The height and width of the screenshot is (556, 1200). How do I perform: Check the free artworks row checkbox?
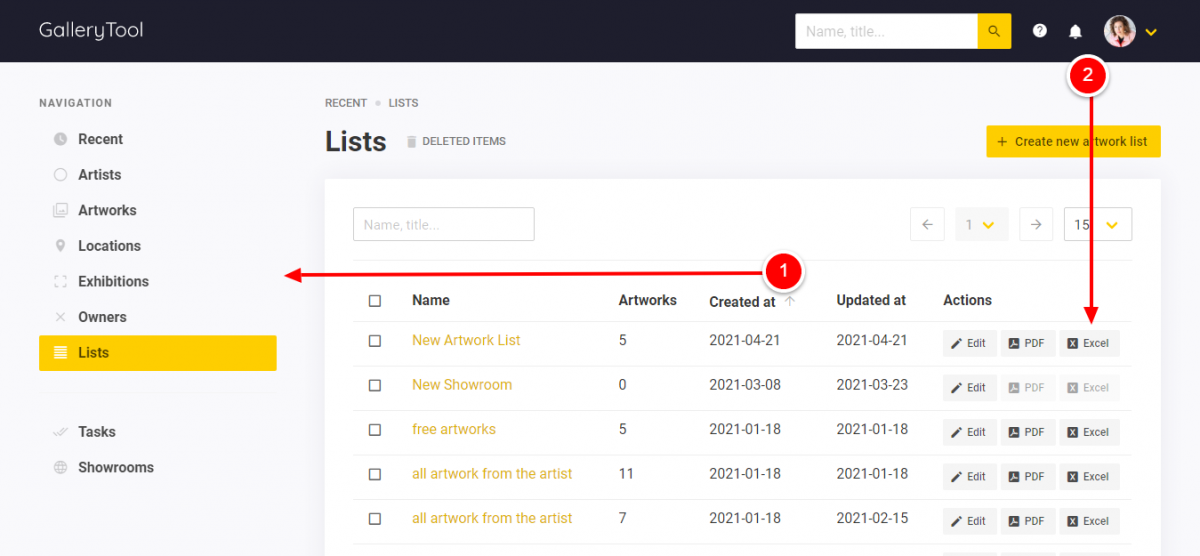coord(375,430)
